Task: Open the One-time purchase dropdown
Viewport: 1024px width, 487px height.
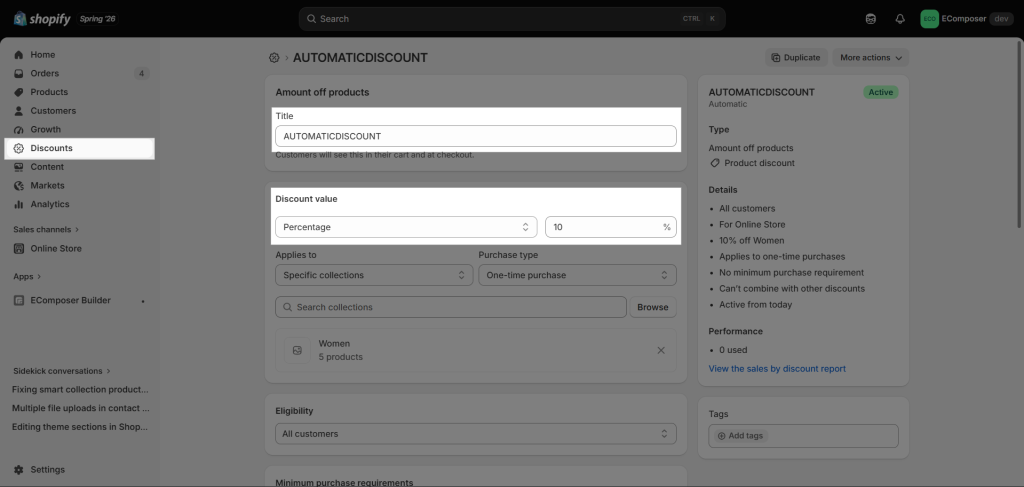Action: coord(577,275)
